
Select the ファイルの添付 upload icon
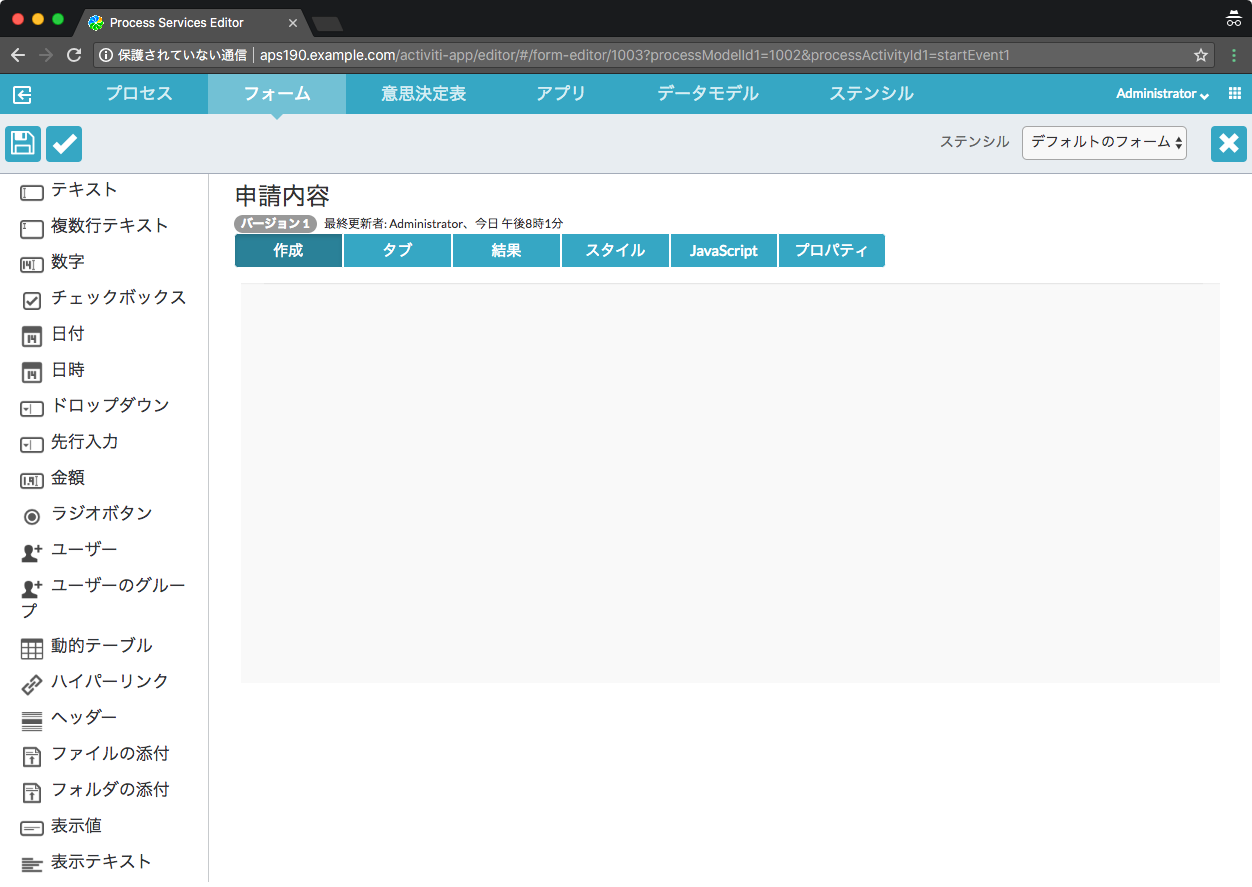32,757
